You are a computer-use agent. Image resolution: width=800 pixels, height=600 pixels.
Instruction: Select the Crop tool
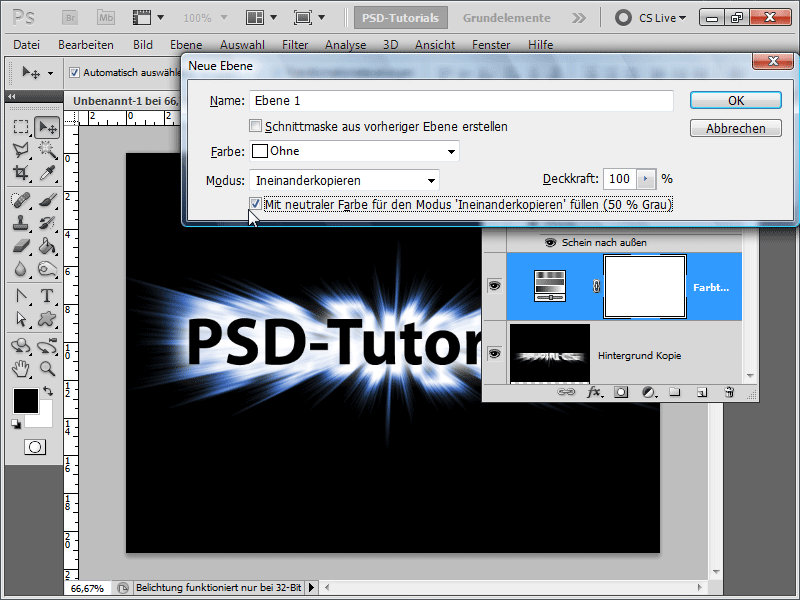tap(21, 172)
